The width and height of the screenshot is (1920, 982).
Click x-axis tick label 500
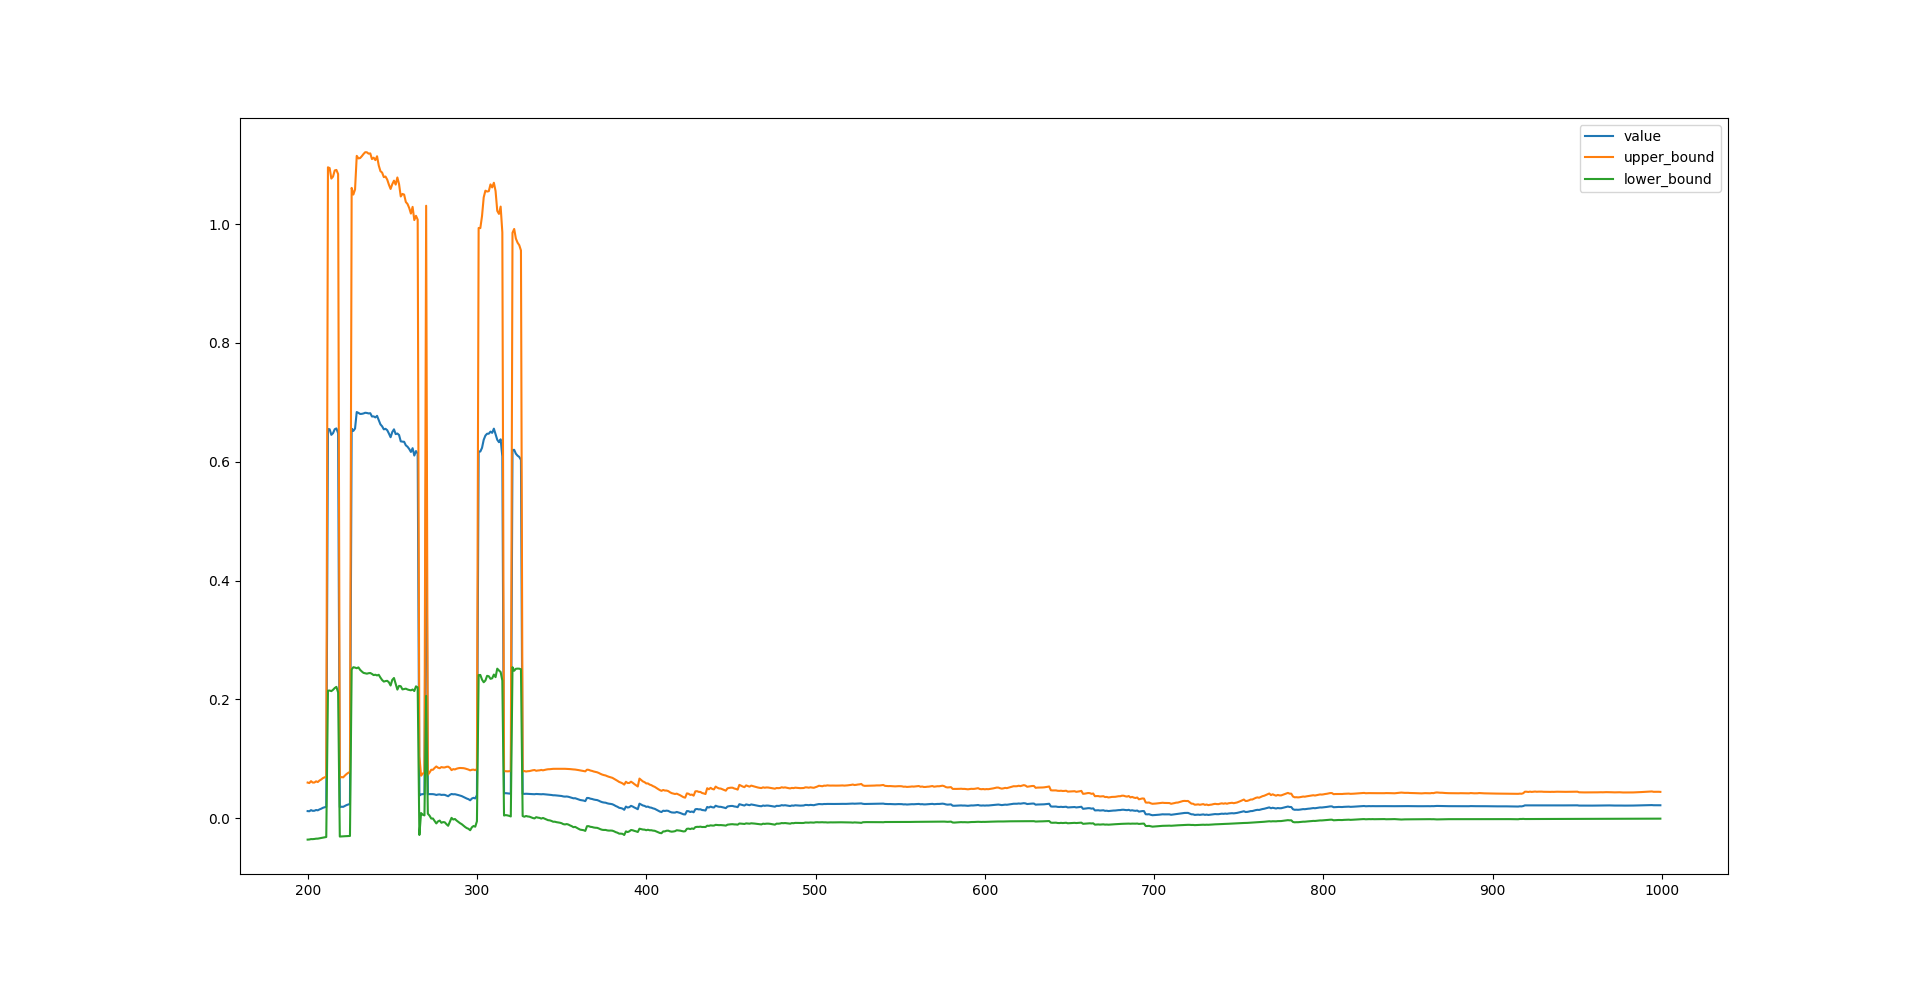pyautogui.click(x=815, y=891)
